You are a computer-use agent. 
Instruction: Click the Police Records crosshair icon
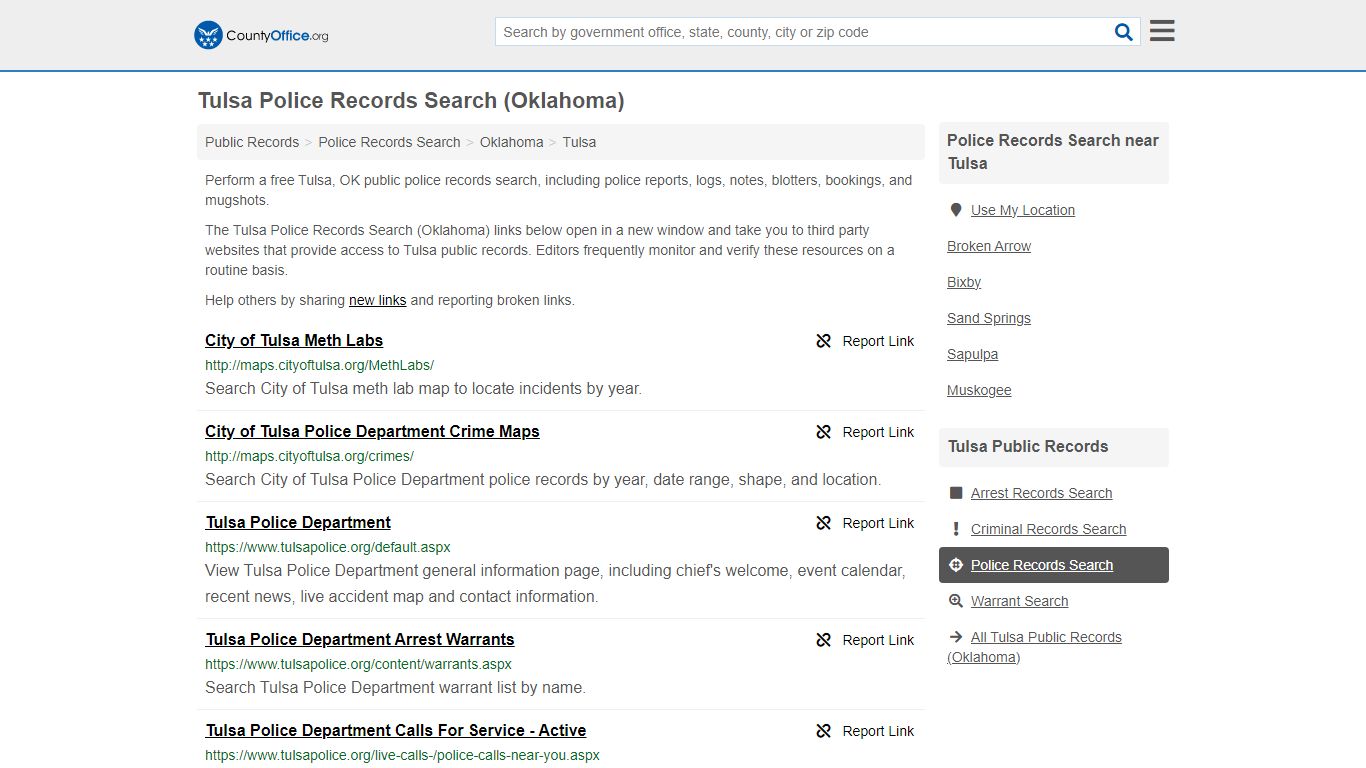point(955,565)
